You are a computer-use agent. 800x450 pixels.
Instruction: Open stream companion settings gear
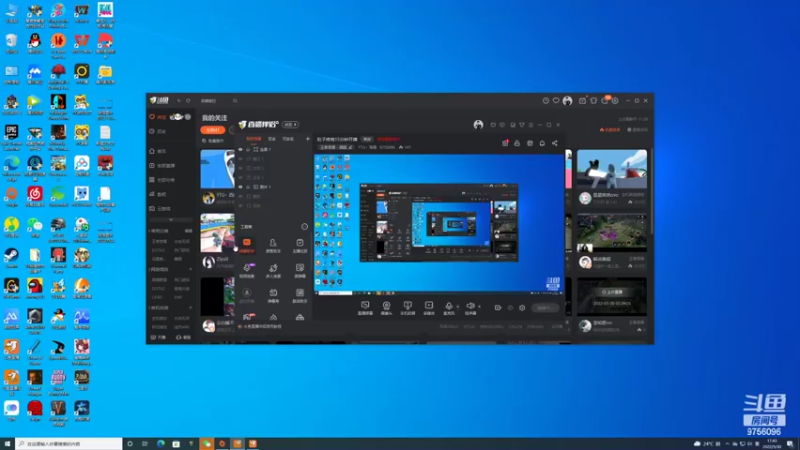coord(521,308)
